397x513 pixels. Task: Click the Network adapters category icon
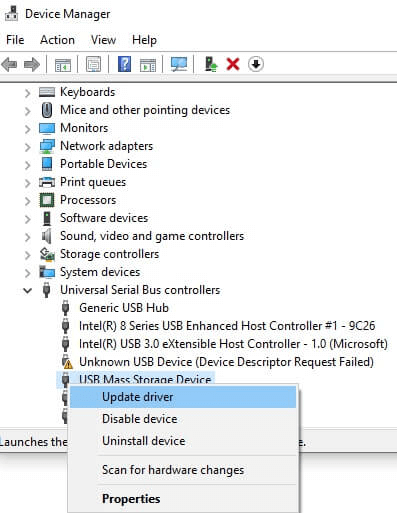coord(47,146)
